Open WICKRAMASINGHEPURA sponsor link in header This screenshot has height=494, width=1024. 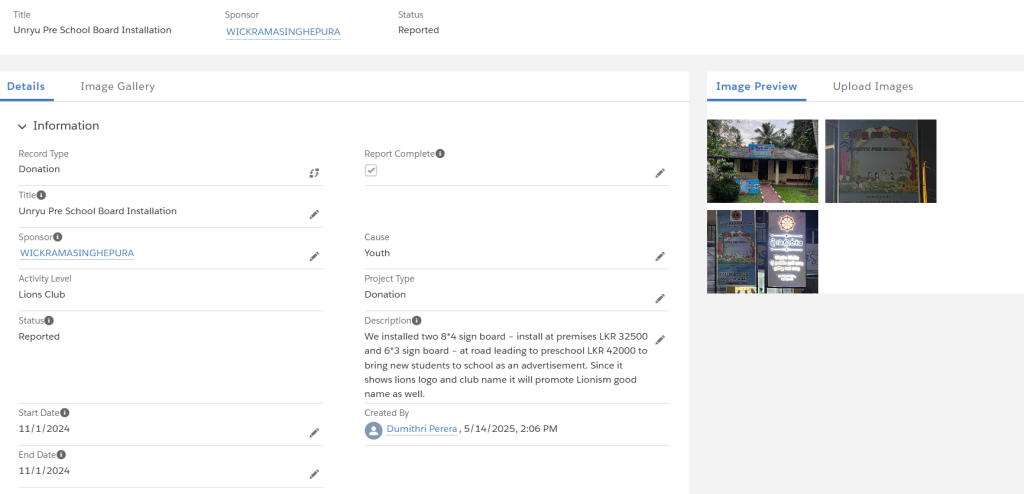click(283, 31)
